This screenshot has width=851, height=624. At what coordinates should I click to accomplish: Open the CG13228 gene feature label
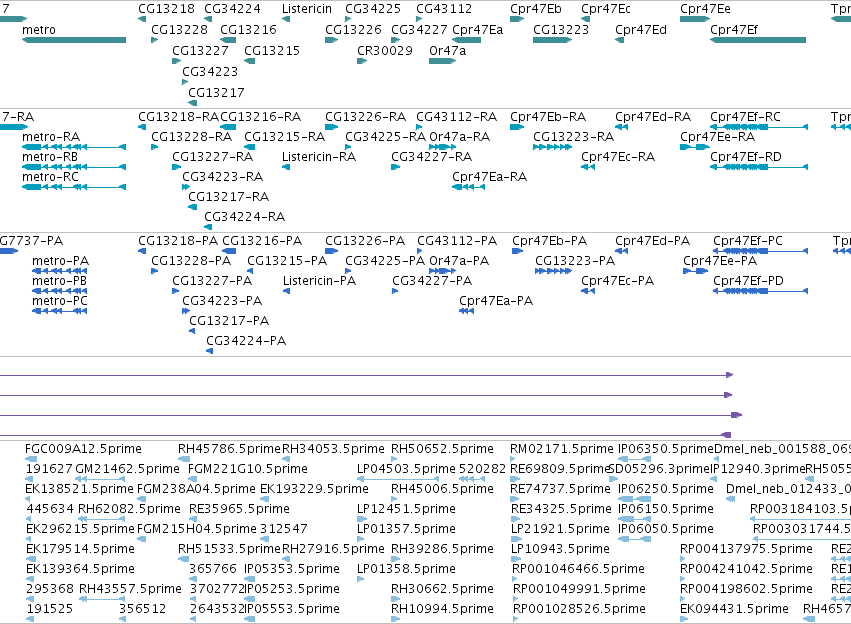(179, 30)
